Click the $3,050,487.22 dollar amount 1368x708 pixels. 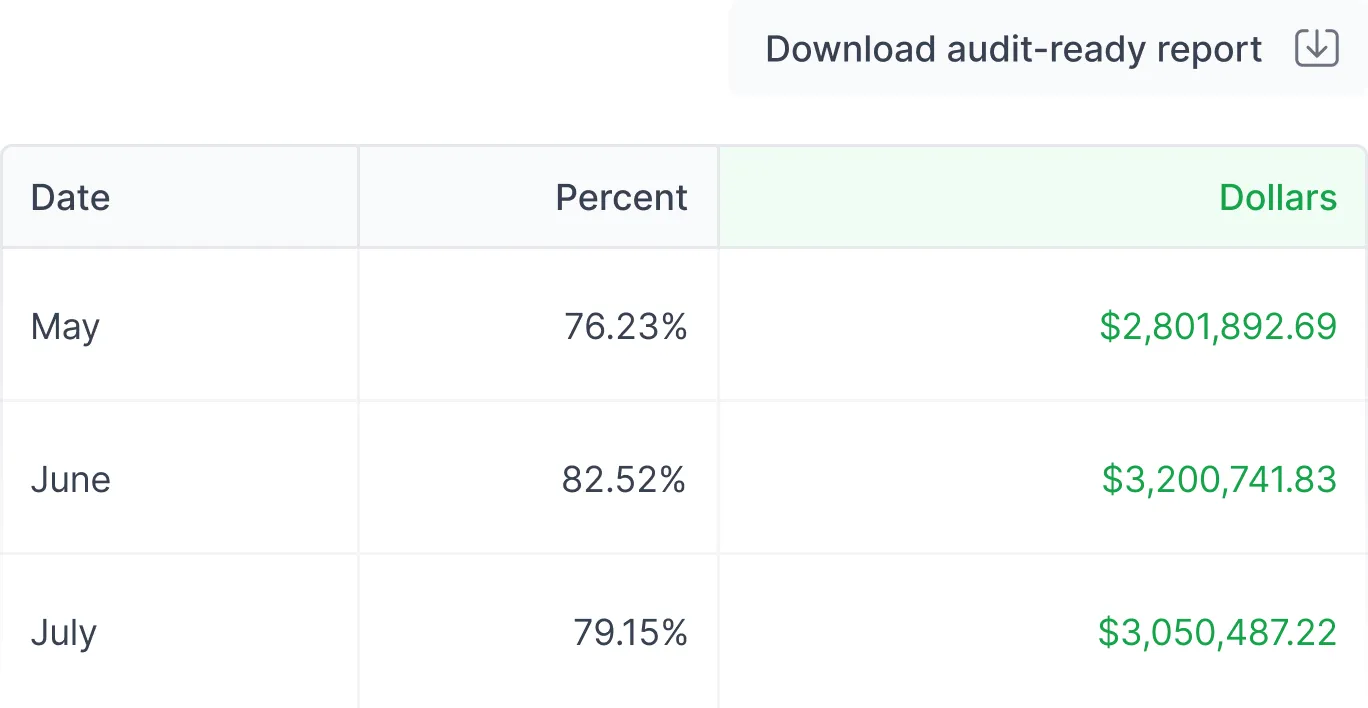(1217, 632)
